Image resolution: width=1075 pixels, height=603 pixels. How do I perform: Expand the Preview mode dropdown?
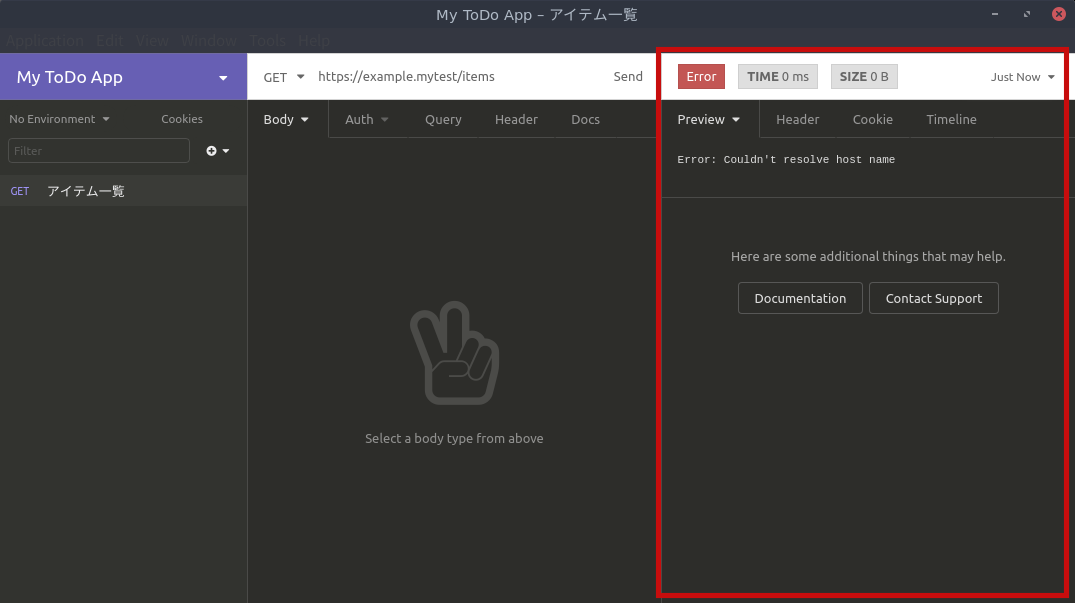(708, 120)
